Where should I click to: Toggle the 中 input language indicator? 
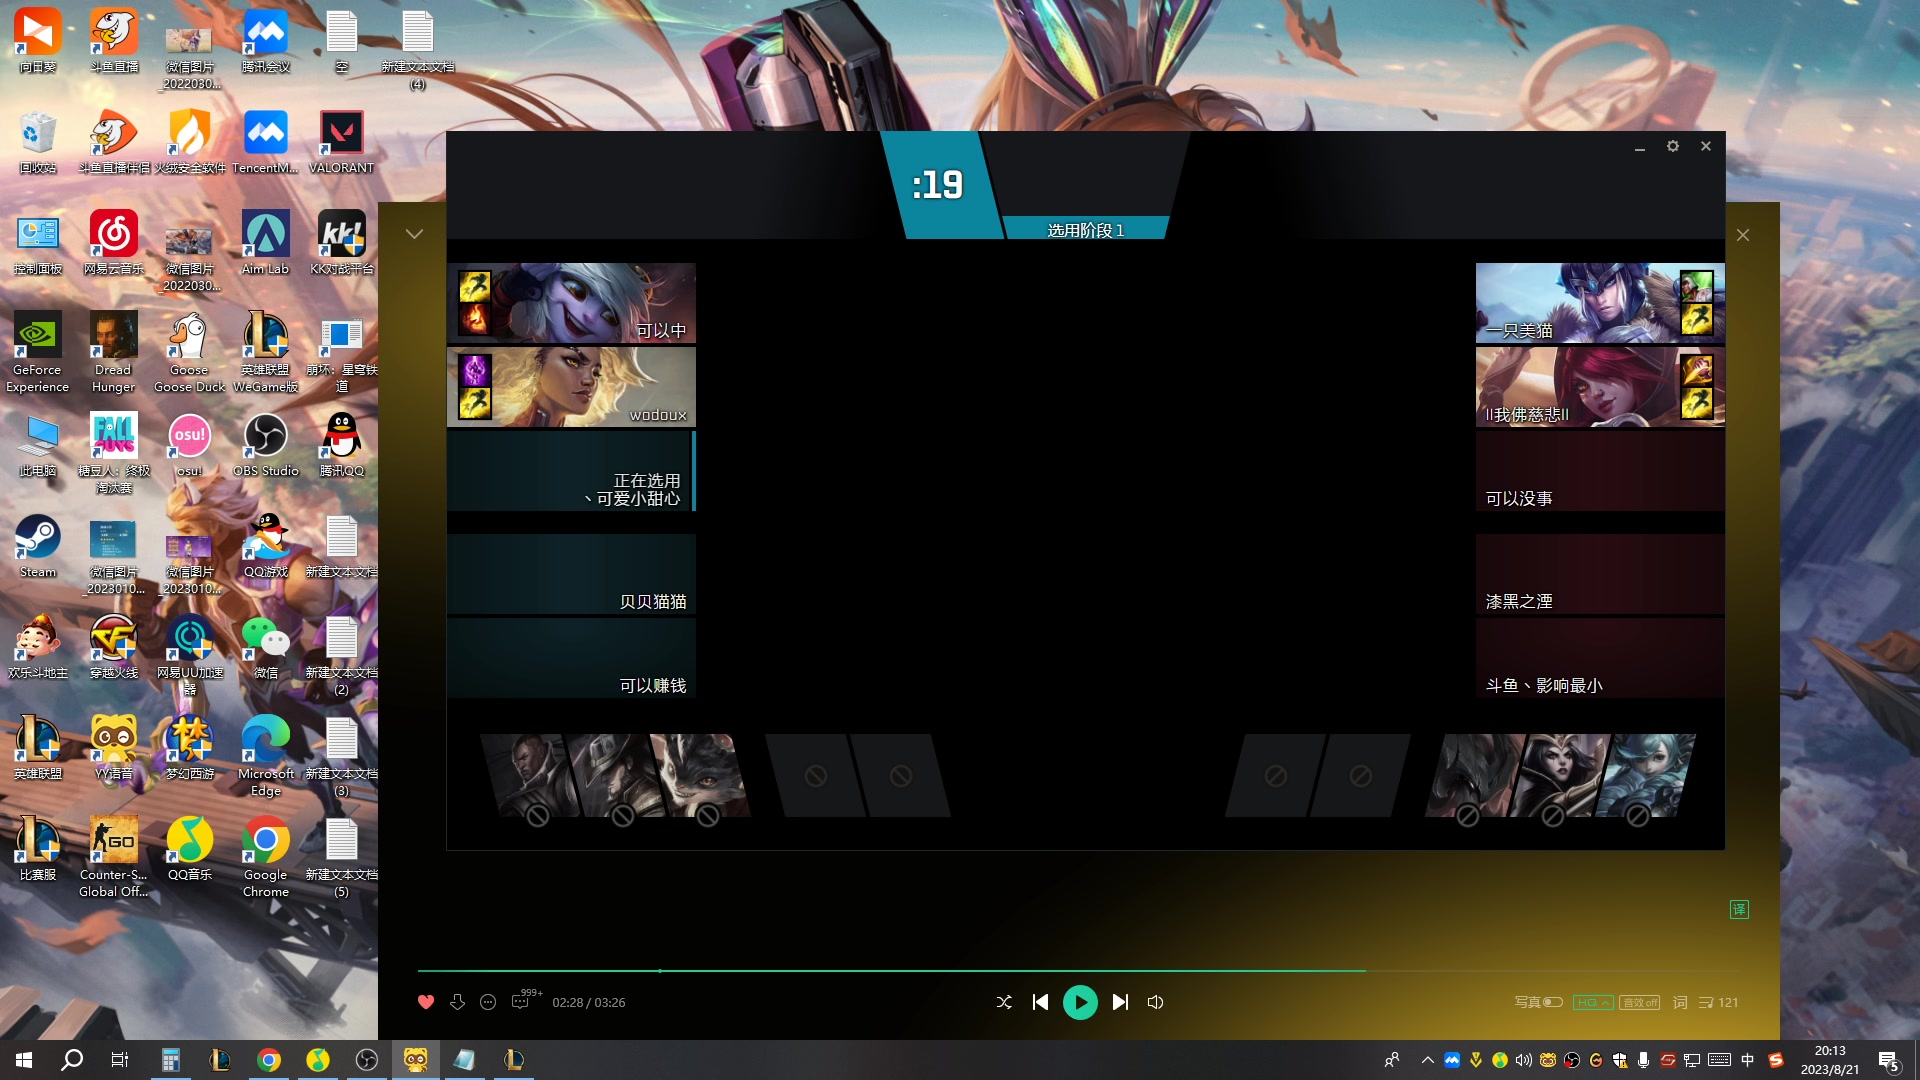(x=1748, y=1060)
